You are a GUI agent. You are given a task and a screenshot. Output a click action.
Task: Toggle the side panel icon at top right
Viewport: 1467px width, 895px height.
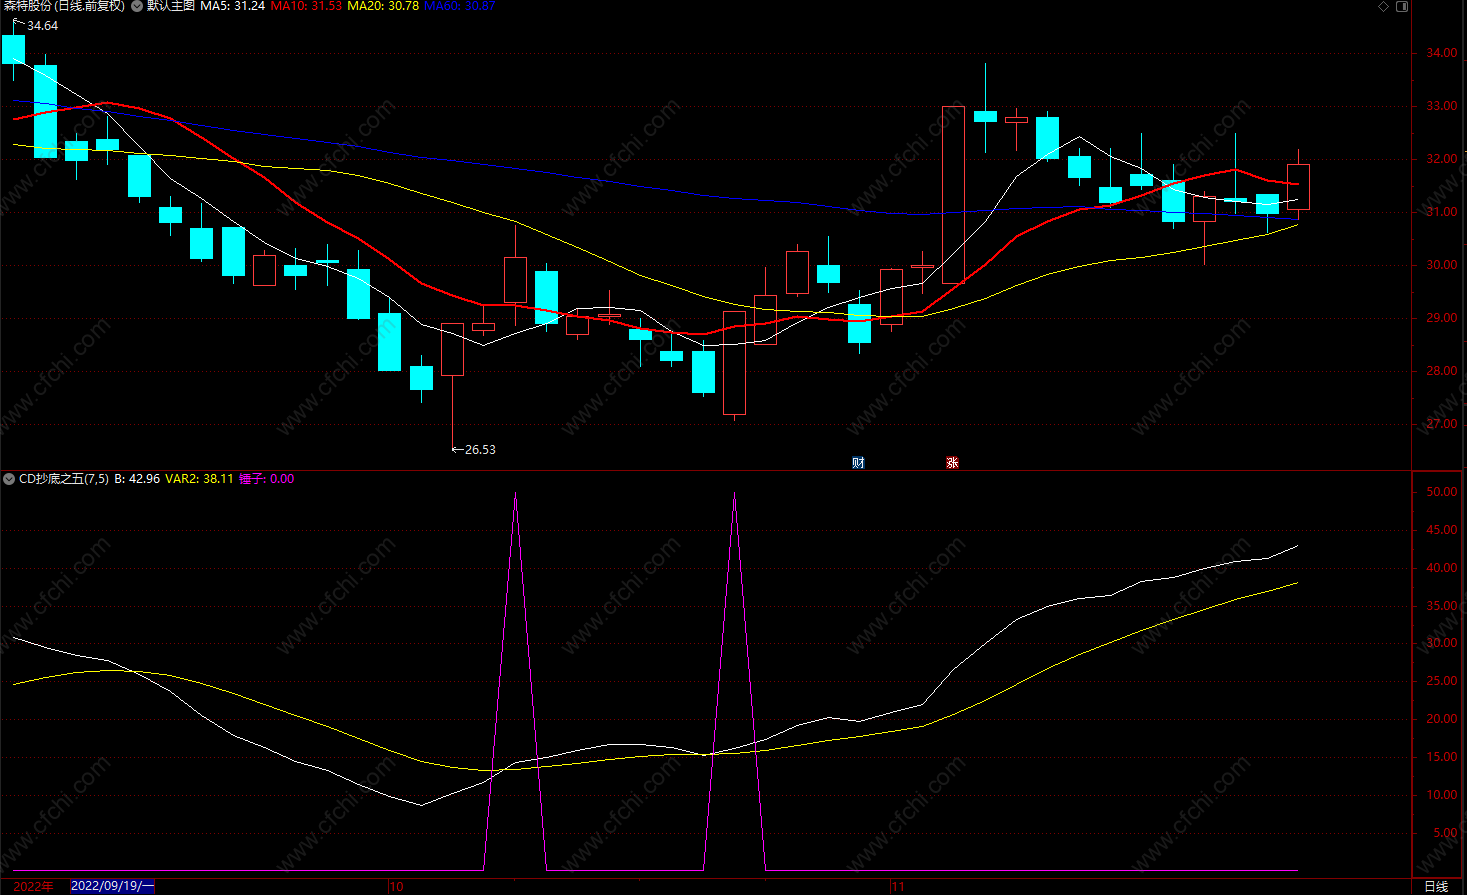click(1402, 6)
